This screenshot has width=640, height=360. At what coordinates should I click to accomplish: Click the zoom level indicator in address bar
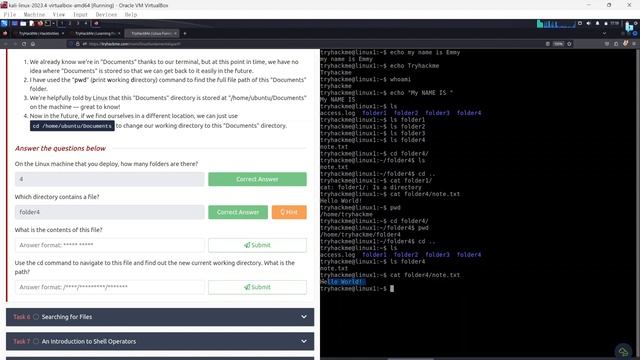[x=558, y=44]
